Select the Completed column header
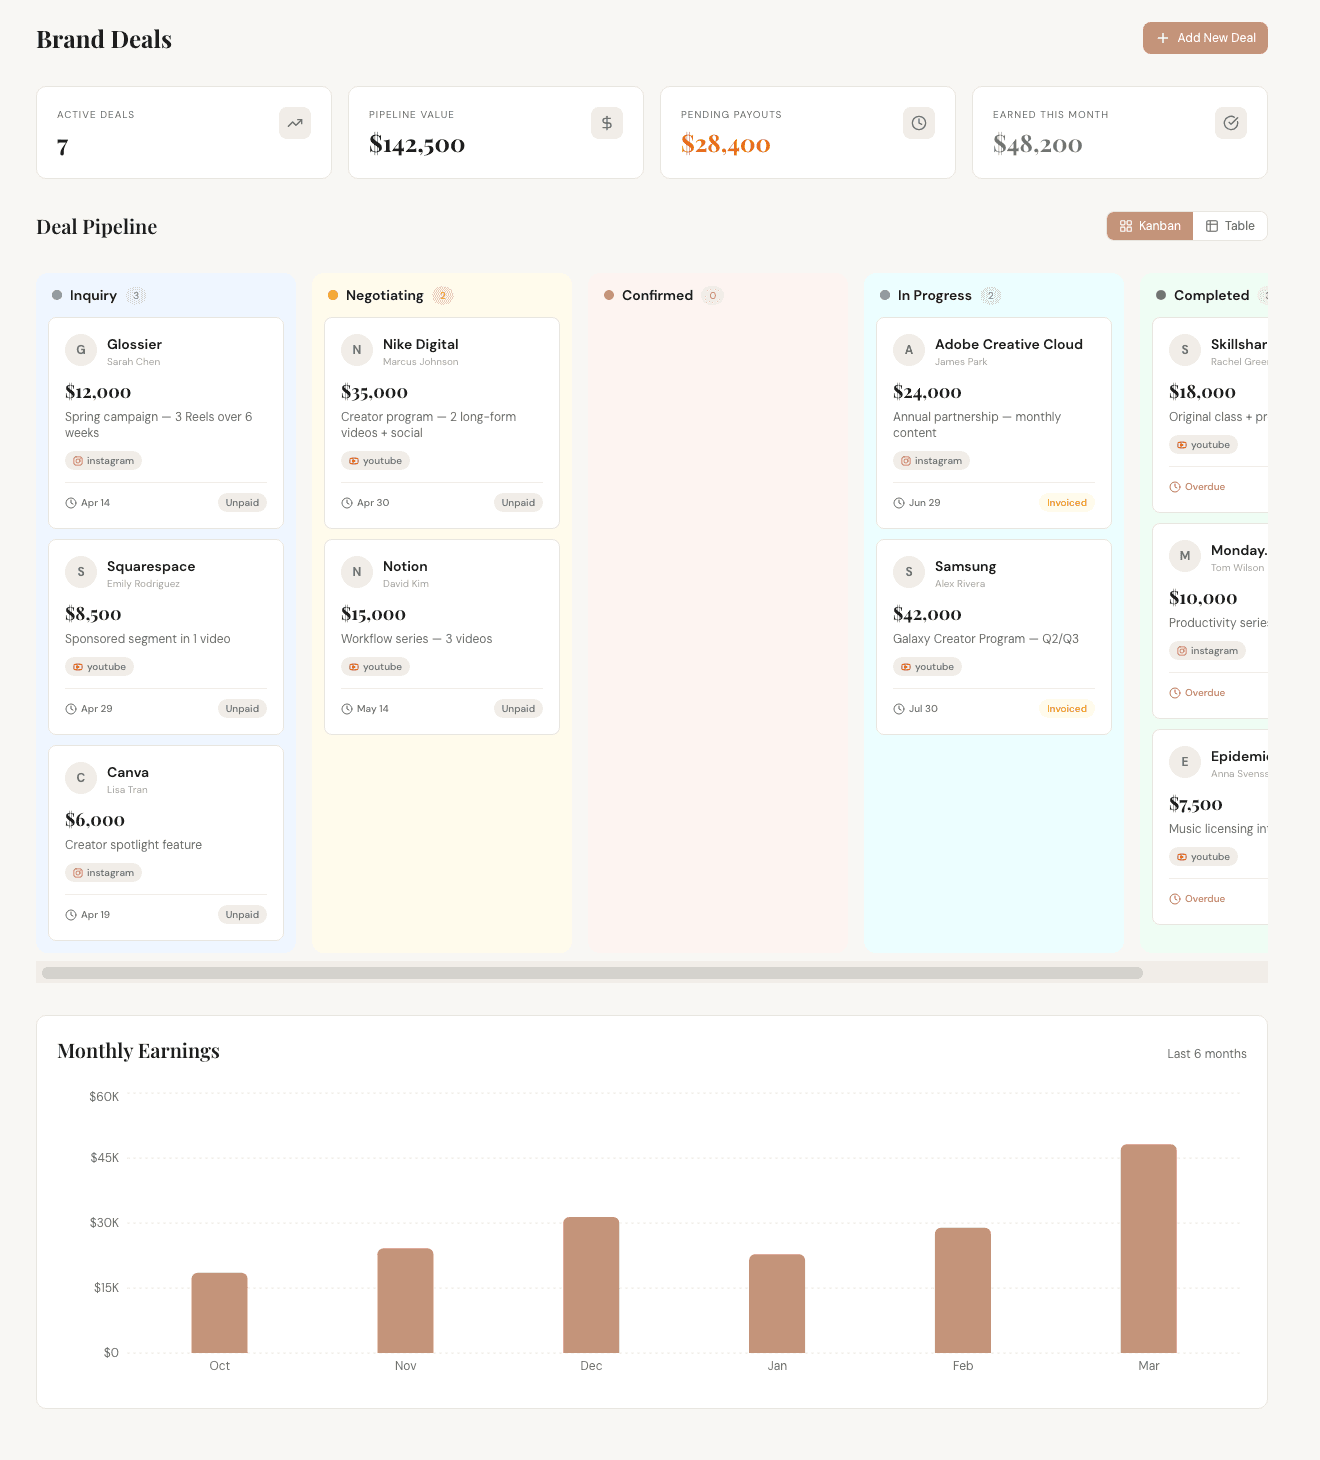Screen dimensions: 1320x1460 [1211, 295]
